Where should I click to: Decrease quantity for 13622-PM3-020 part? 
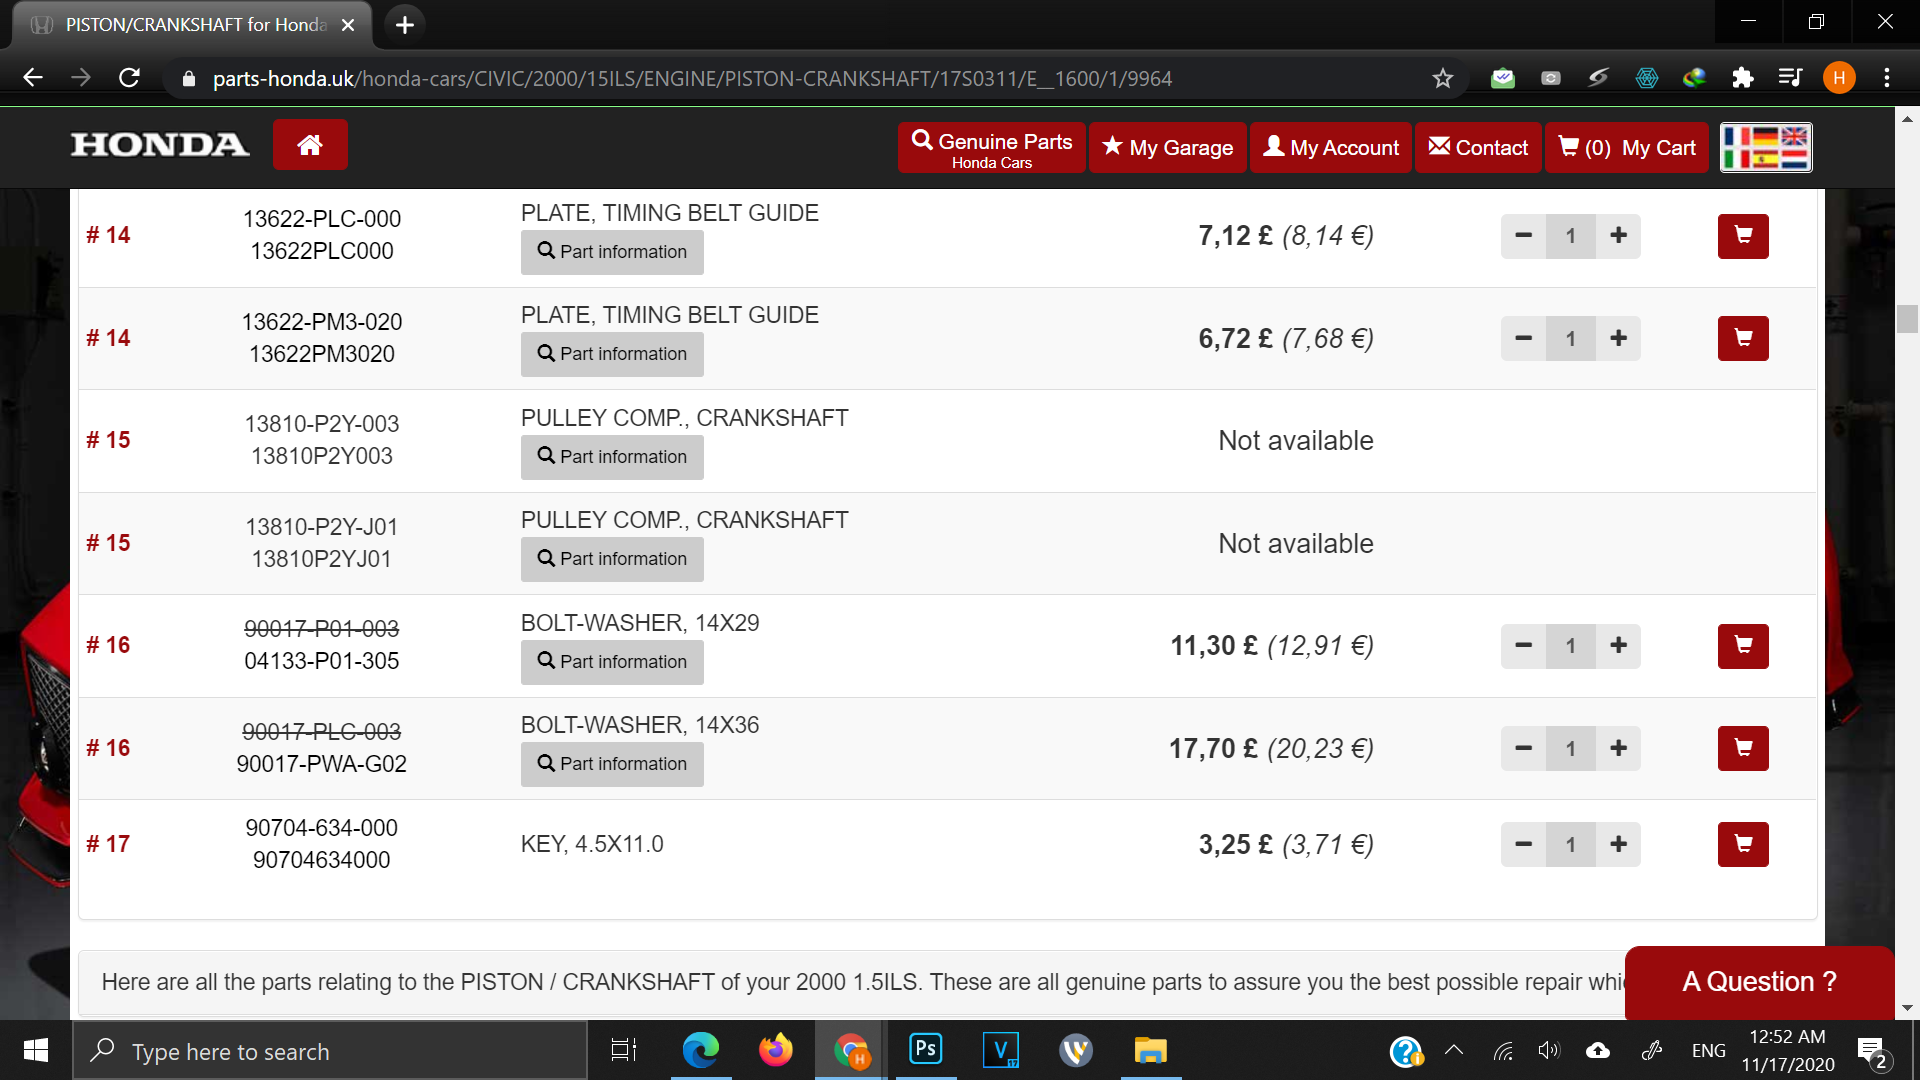(x=1523, y=339)
